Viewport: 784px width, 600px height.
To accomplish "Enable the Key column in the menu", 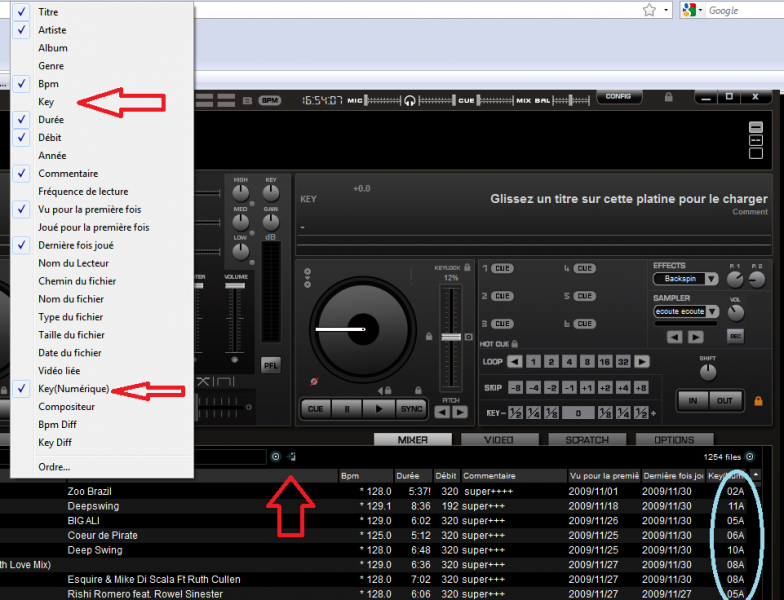I will coord(46,102).
